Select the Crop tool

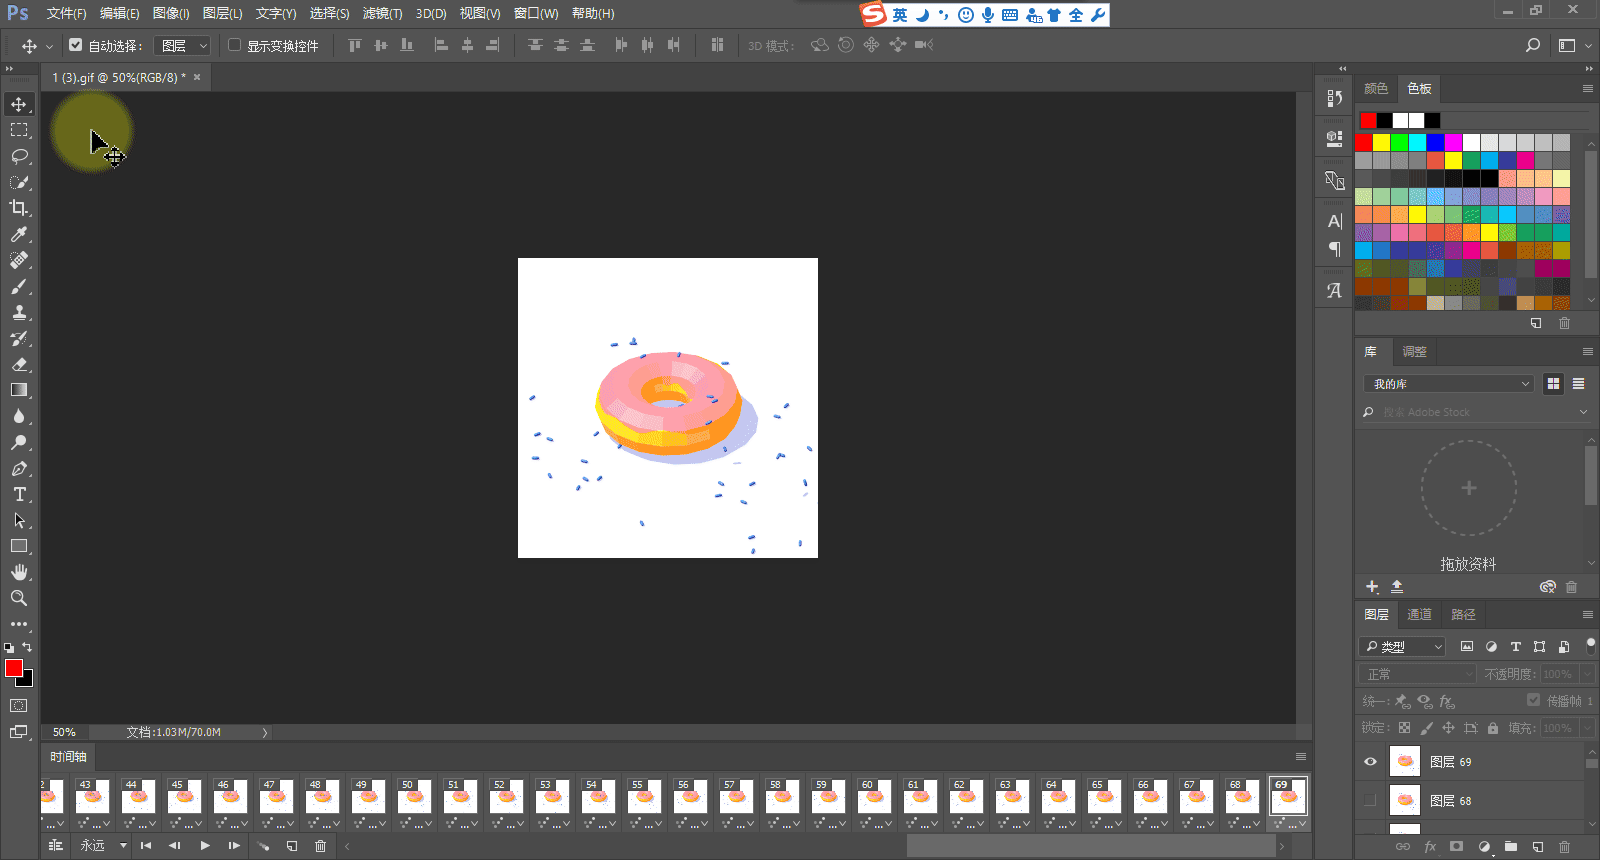[19, 208]
